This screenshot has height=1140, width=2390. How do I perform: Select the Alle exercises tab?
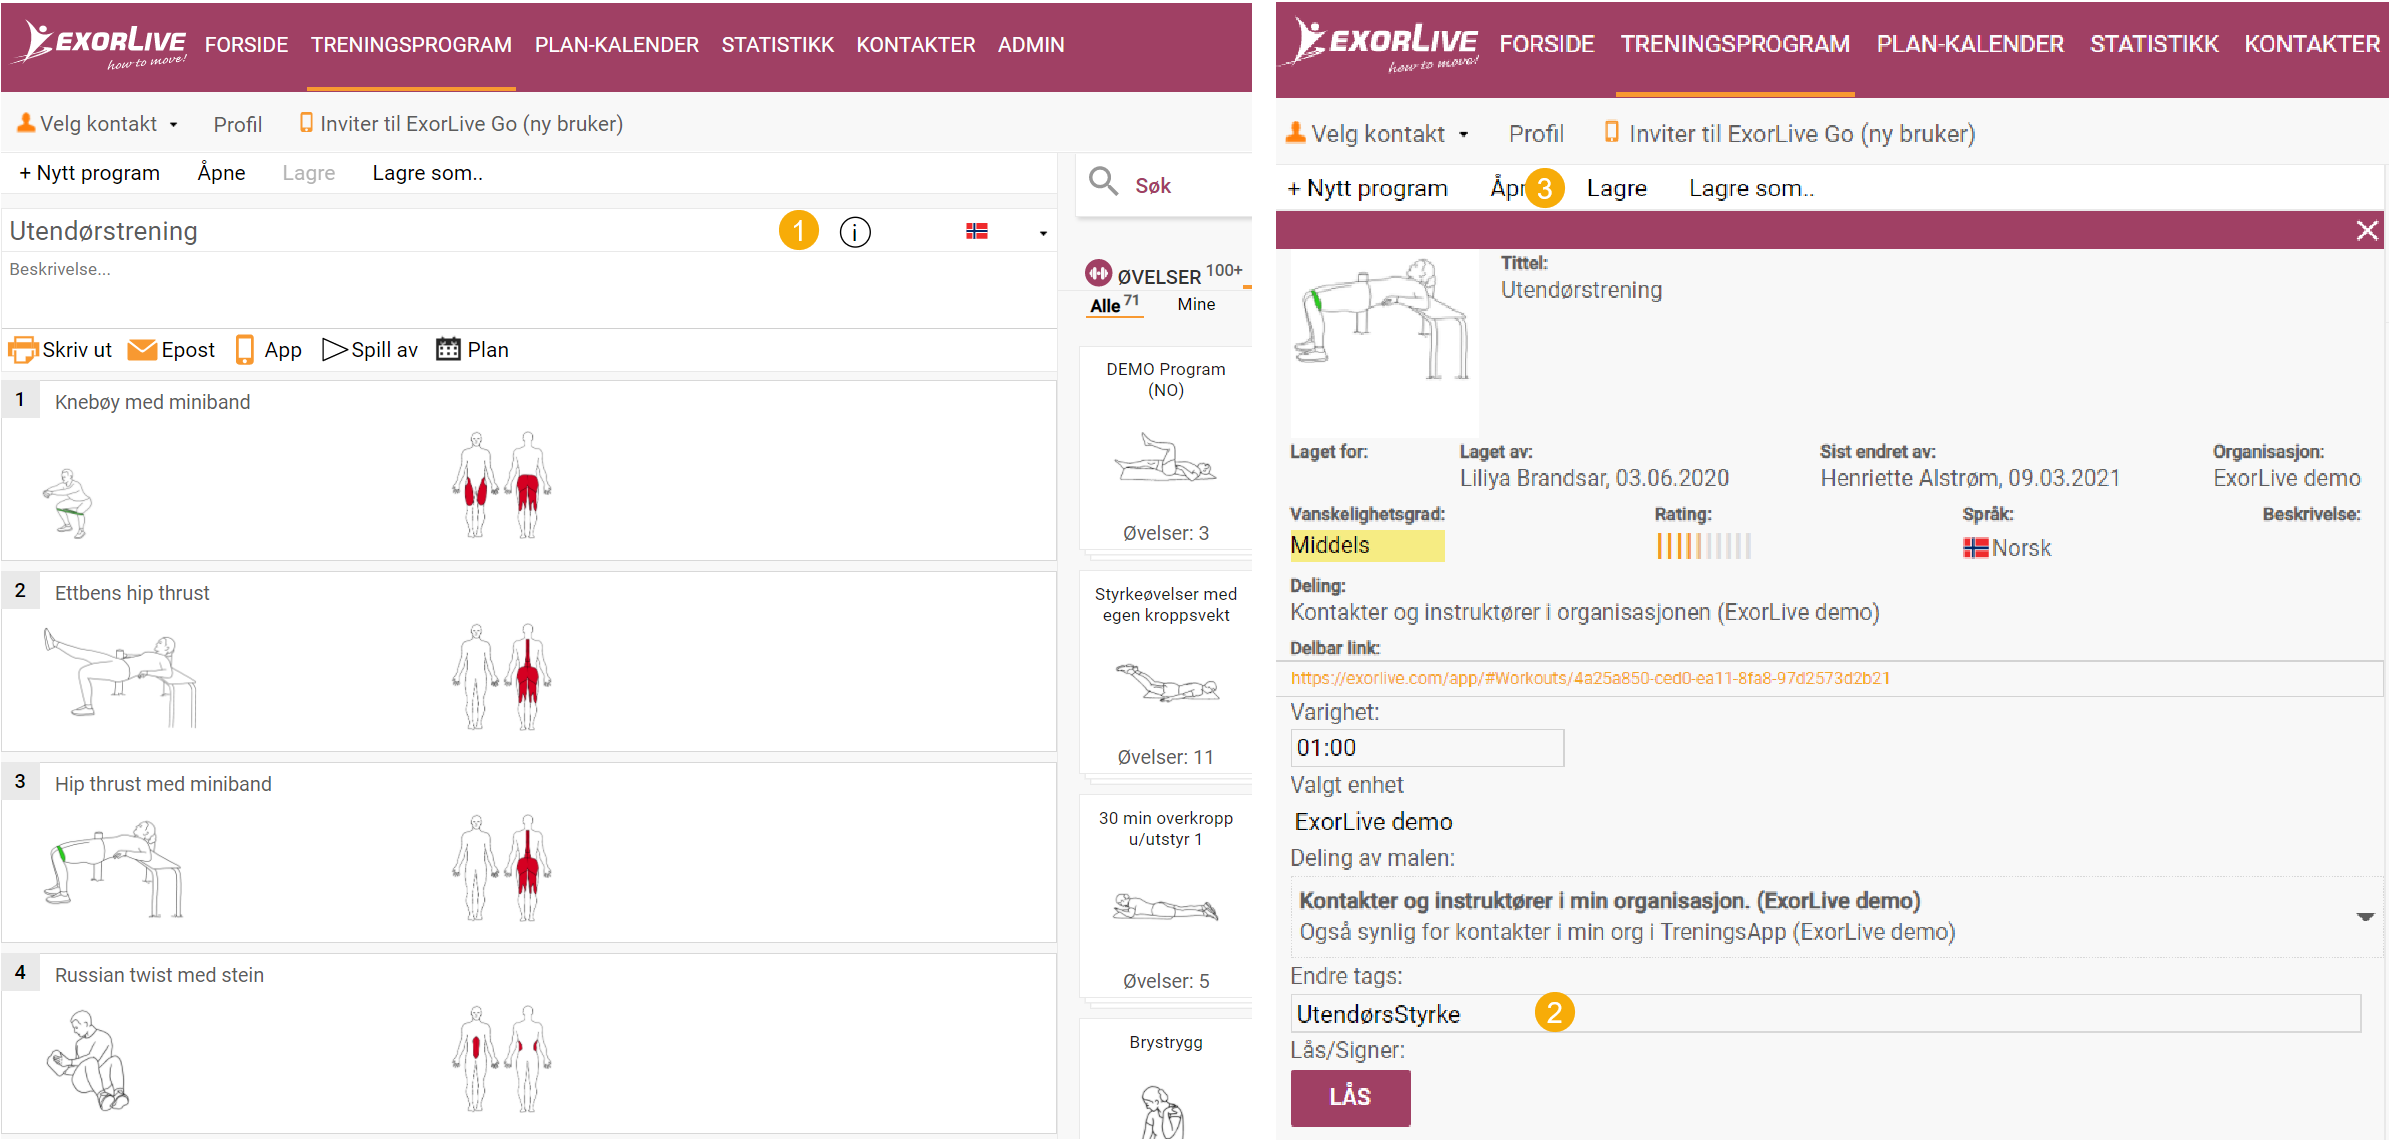1114,304
